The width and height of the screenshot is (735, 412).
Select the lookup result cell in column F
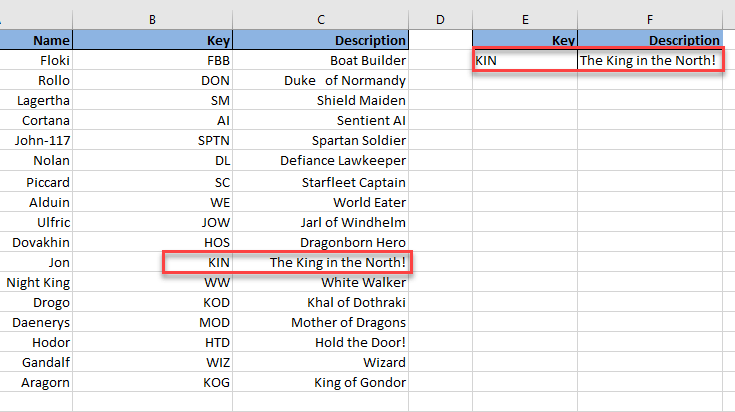[650, 61]
